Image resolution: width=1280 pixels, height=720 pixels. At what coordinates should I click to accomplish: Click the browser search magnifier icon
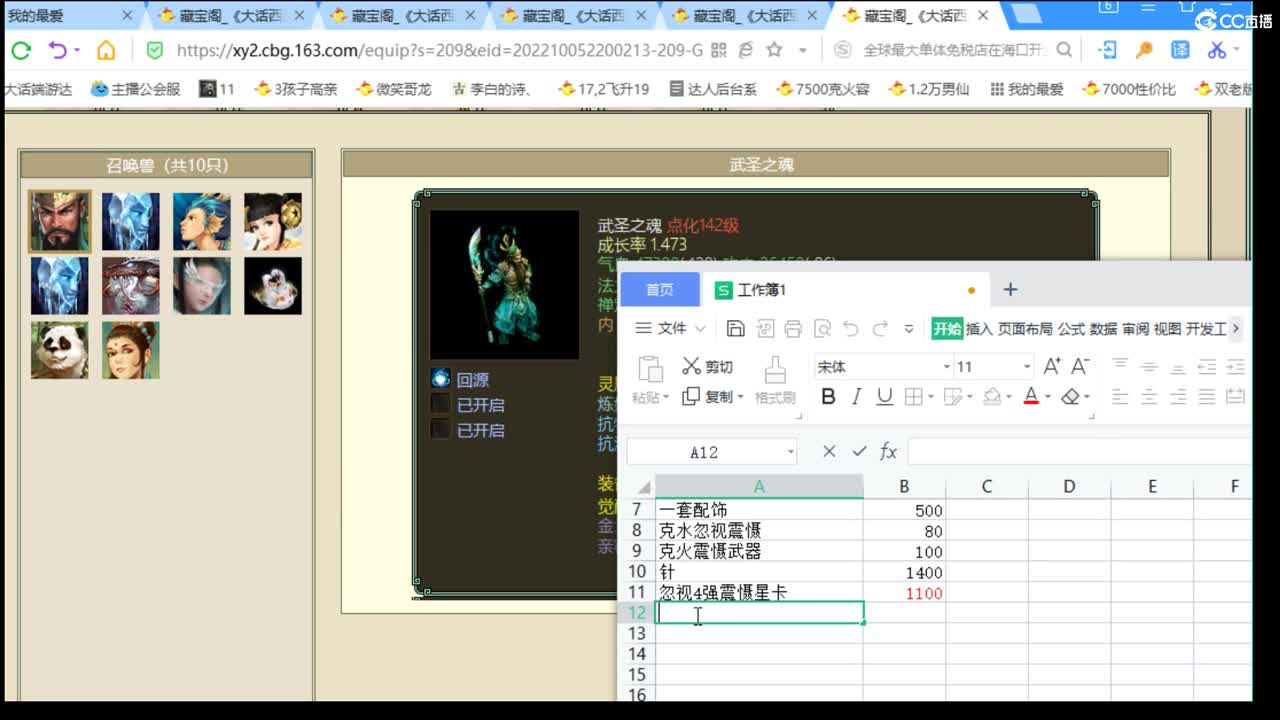point(1064,50)
